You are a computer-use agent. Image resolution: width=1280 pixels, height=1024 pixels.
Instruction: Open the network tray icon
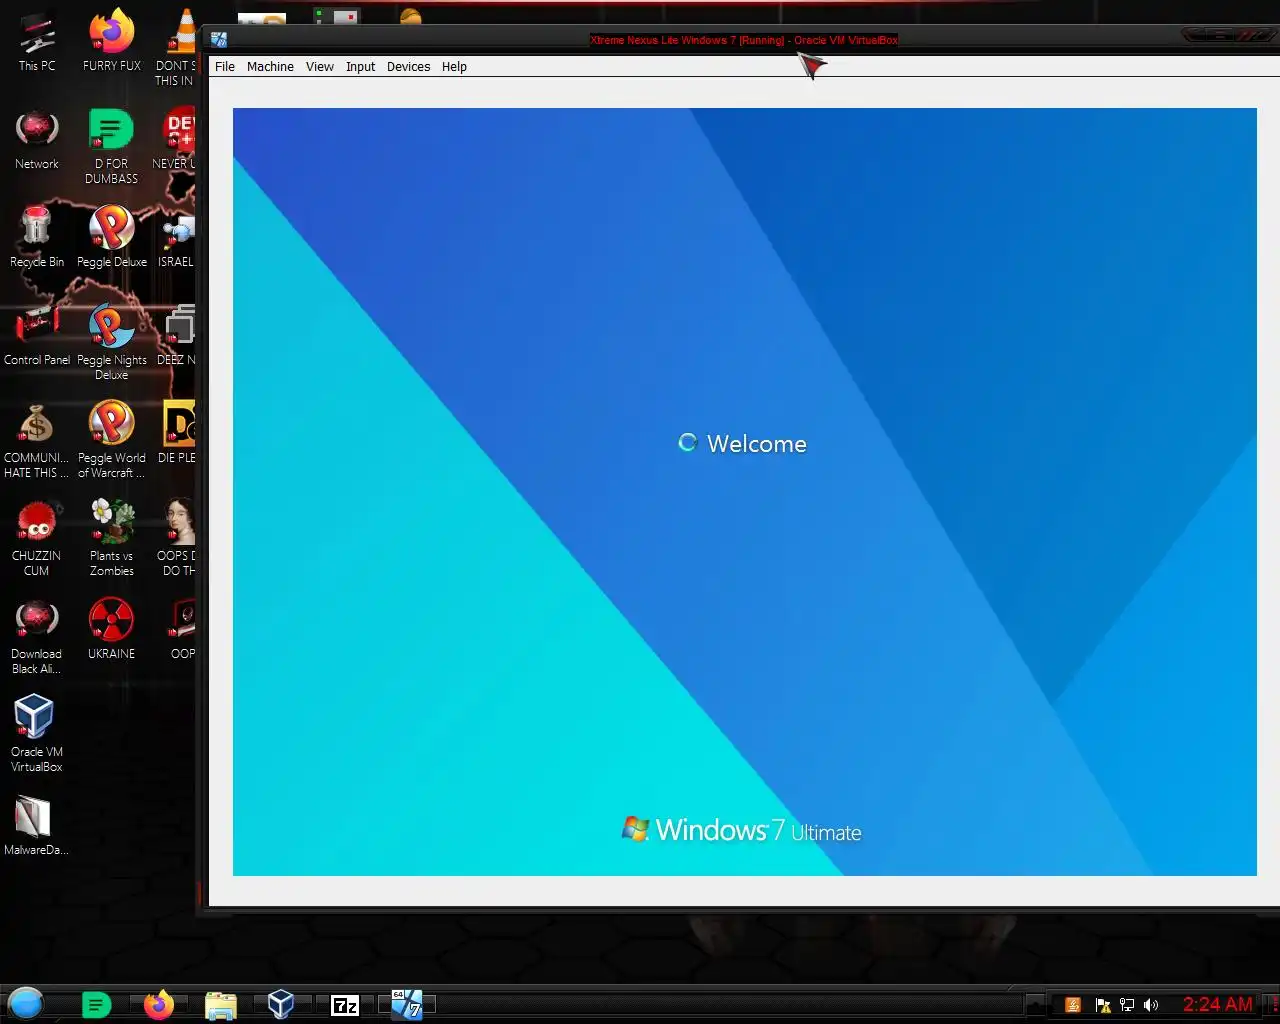1127,1005
